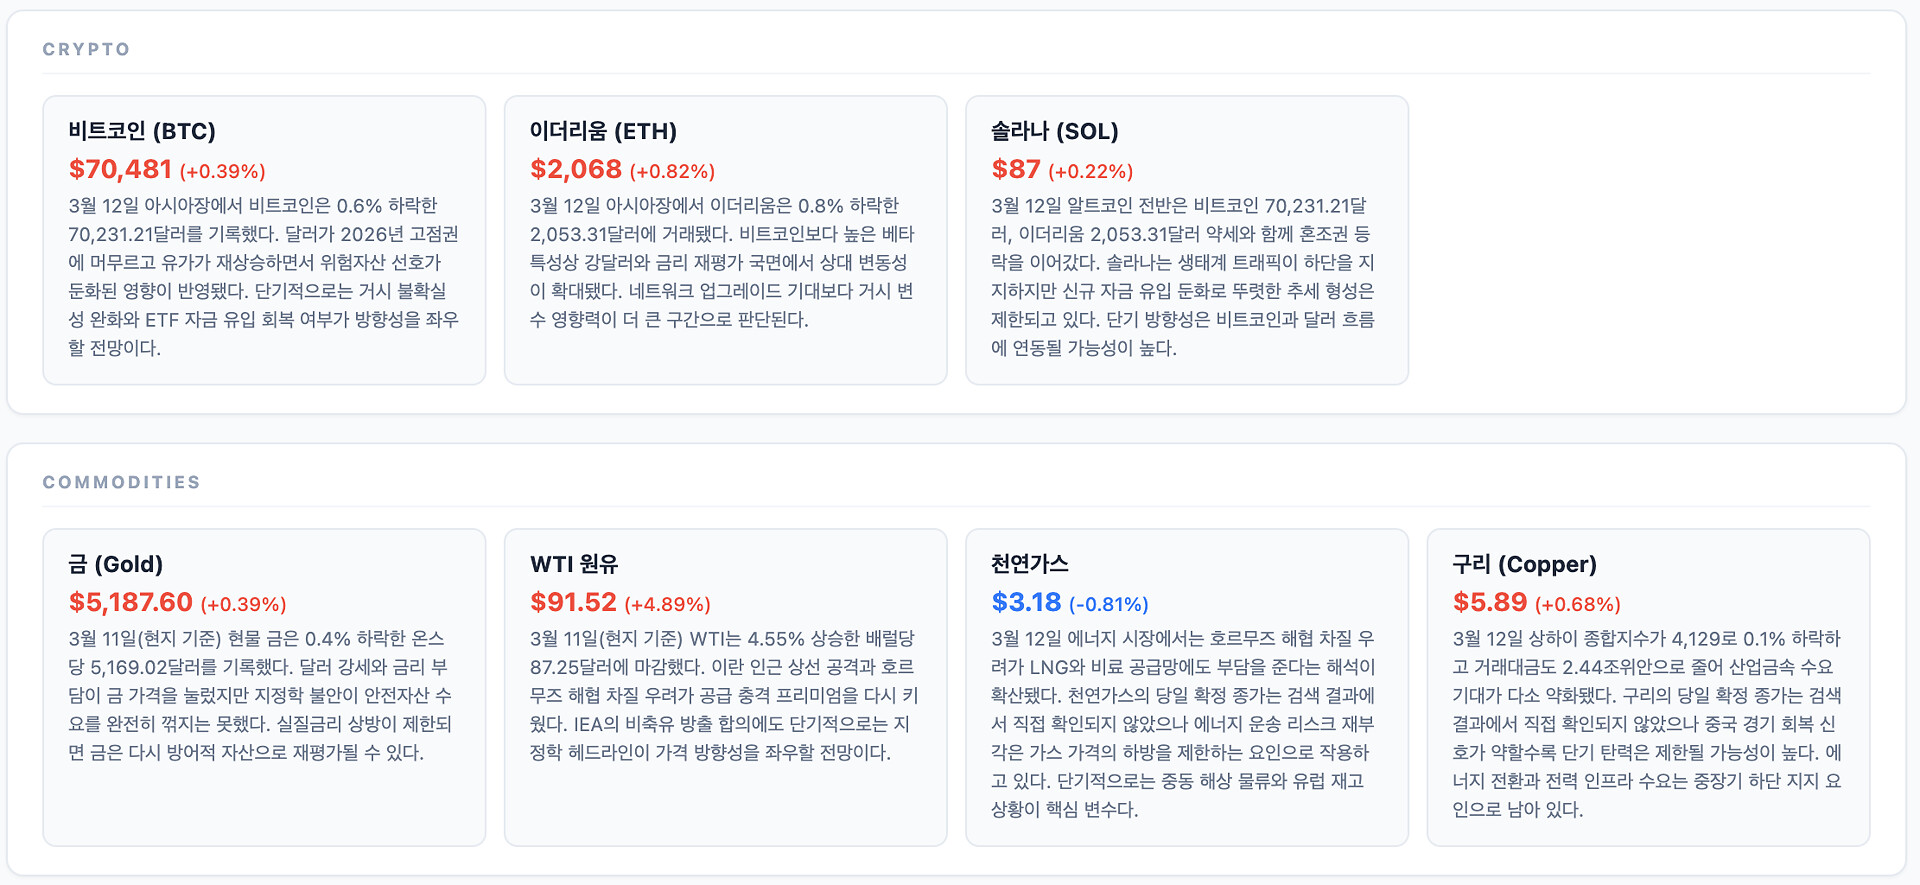1920x885 pixels.
Task: Open the WTI 원유 card title
Action: coord(574,564)
